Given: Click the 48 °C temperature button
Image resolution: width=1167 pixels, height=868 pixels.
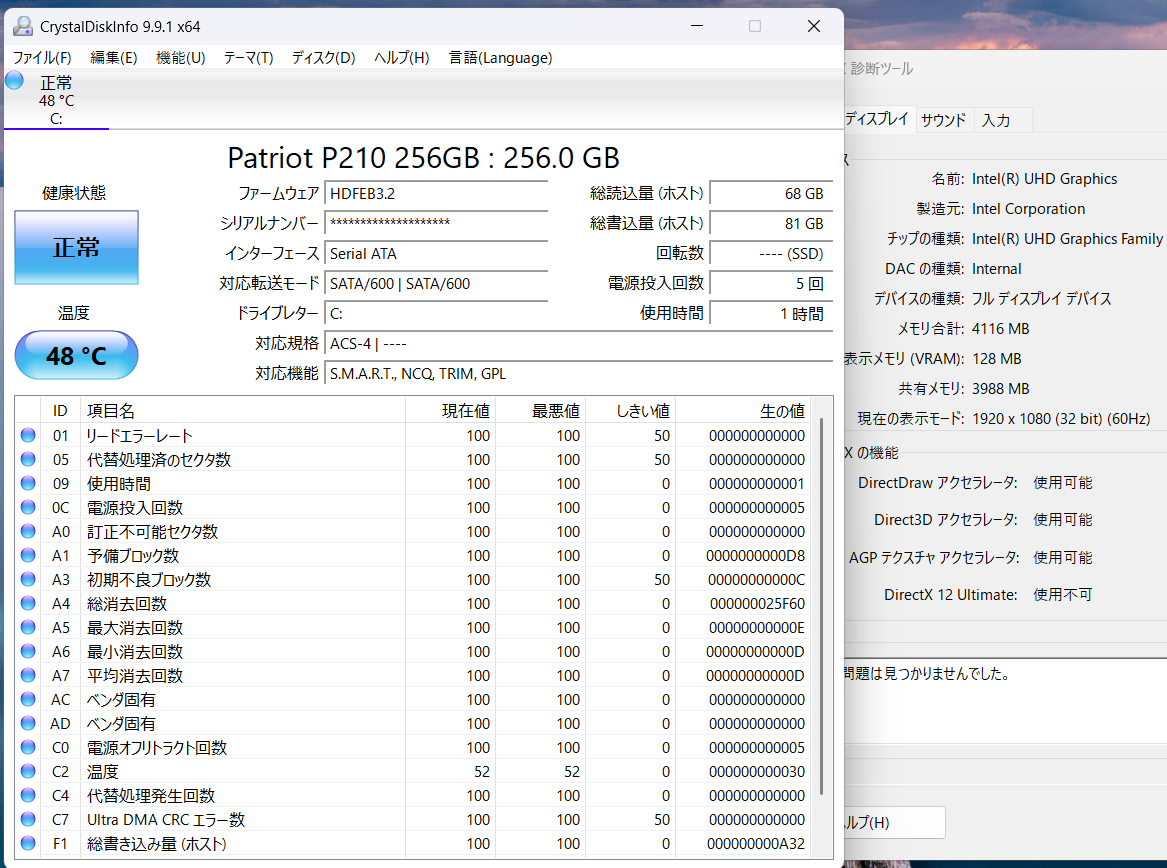Looking at the screenshot, I should click(77, 355).
